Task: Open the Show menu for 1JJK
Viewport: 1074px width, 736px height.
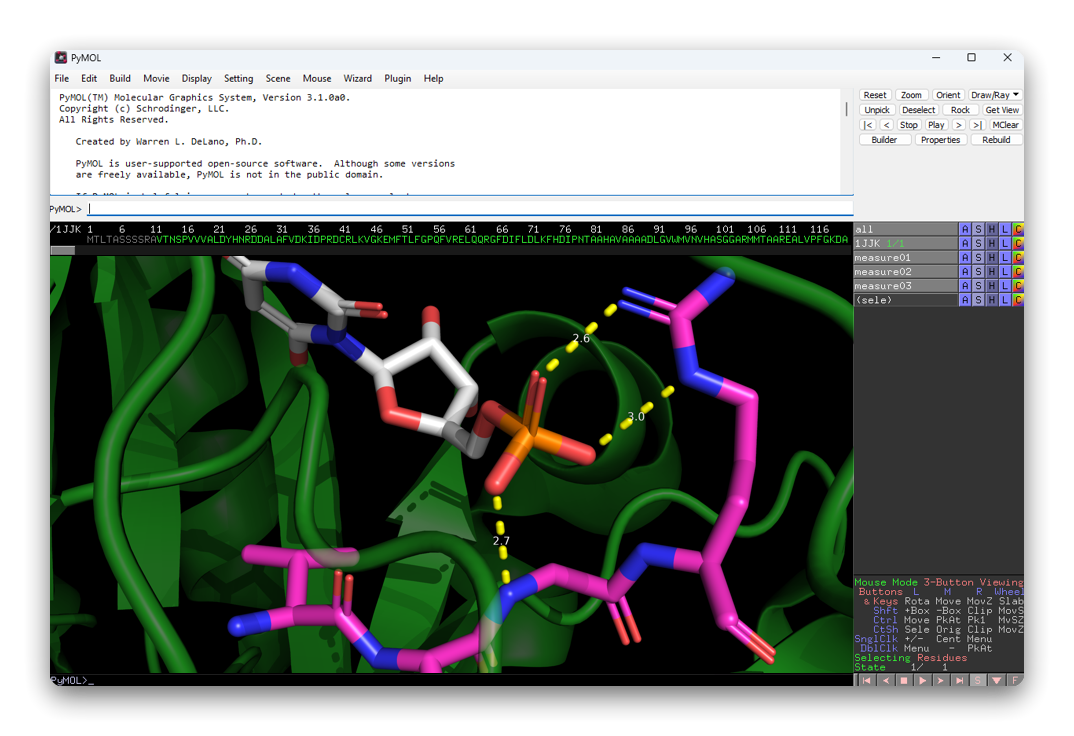Action: (978, 243)
